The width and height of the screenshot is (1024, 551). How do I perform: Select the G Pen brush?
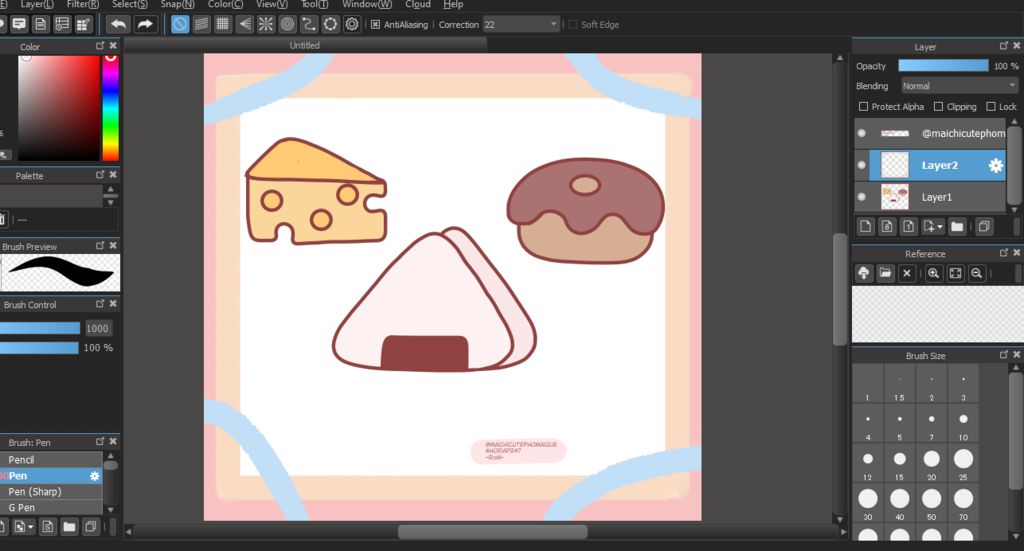(51, 507)
